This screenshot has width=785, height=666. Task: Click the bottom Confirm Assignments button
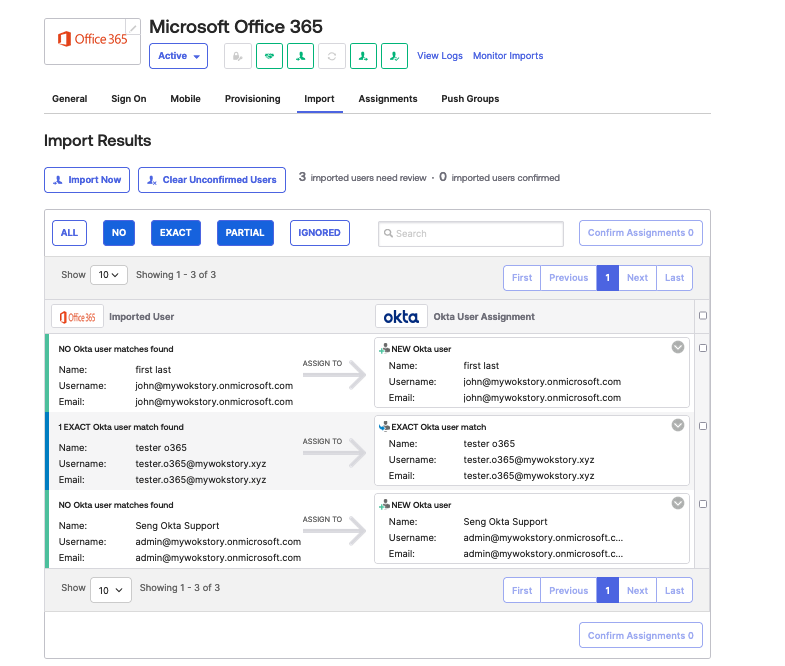641,635
